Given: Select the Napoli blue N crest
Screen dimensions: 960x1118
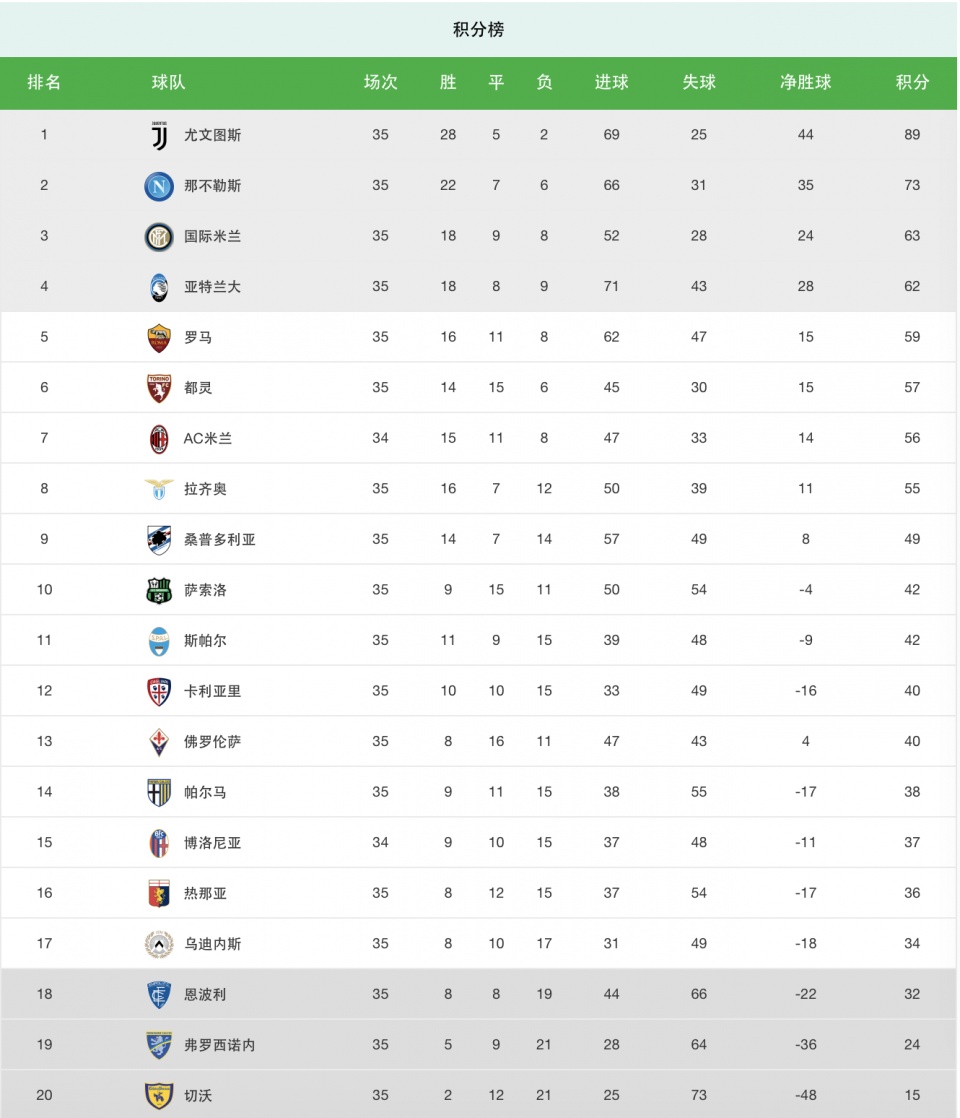Looking at the screenshot, I should pyautogui.click(x=159, y=186).
